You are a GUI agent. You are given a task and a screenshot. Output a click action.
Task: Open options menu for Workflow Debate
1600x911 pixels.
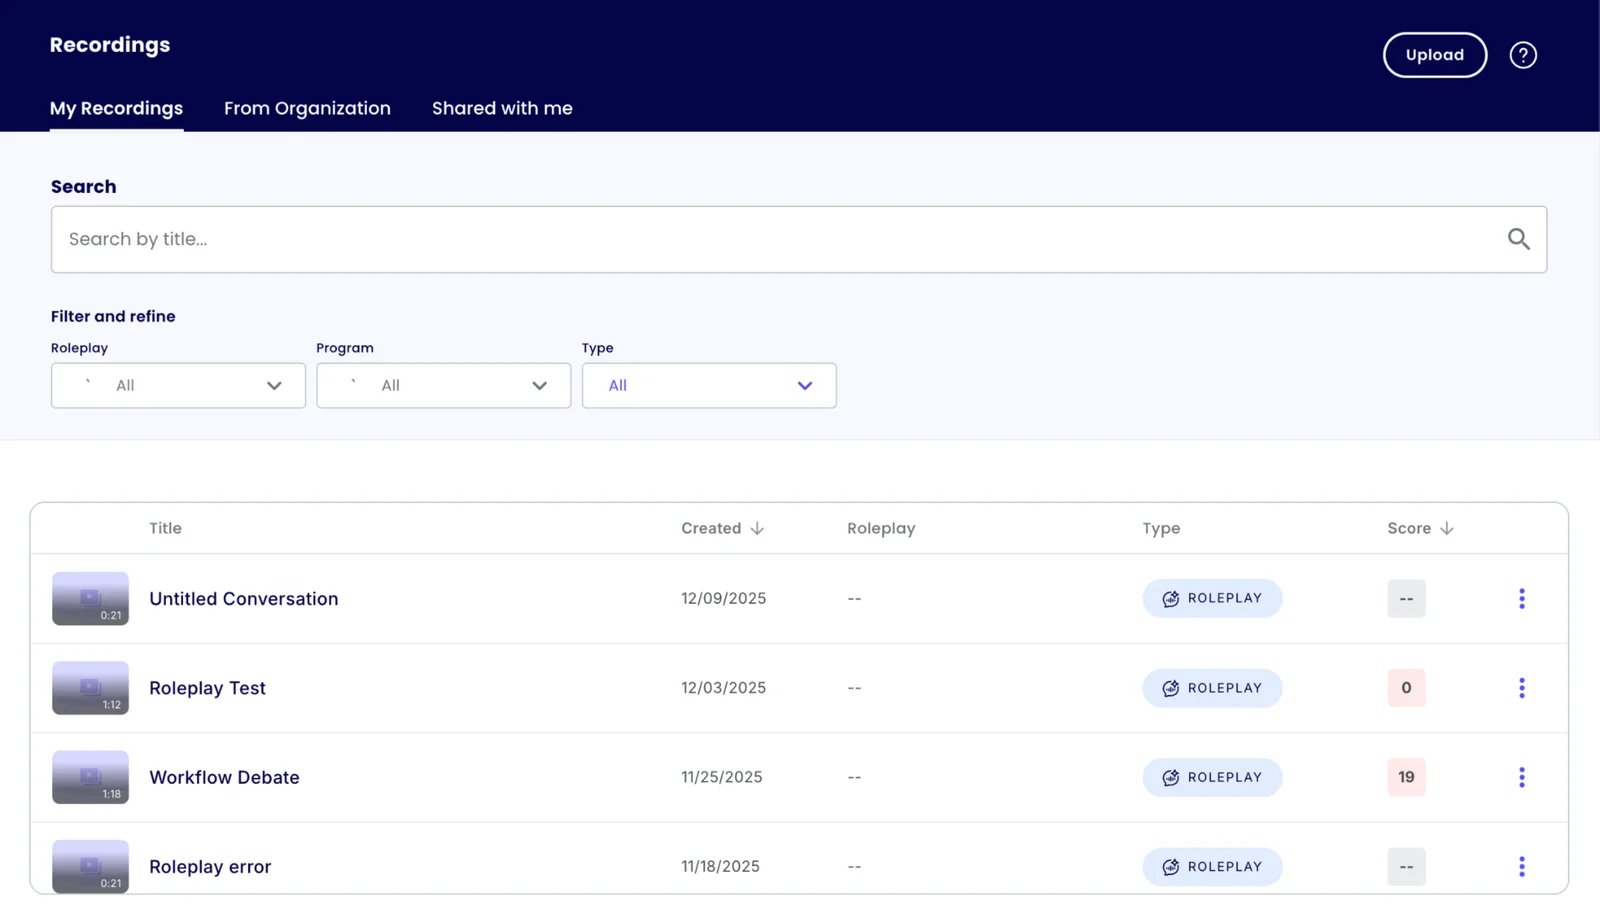click(1521, 777)
